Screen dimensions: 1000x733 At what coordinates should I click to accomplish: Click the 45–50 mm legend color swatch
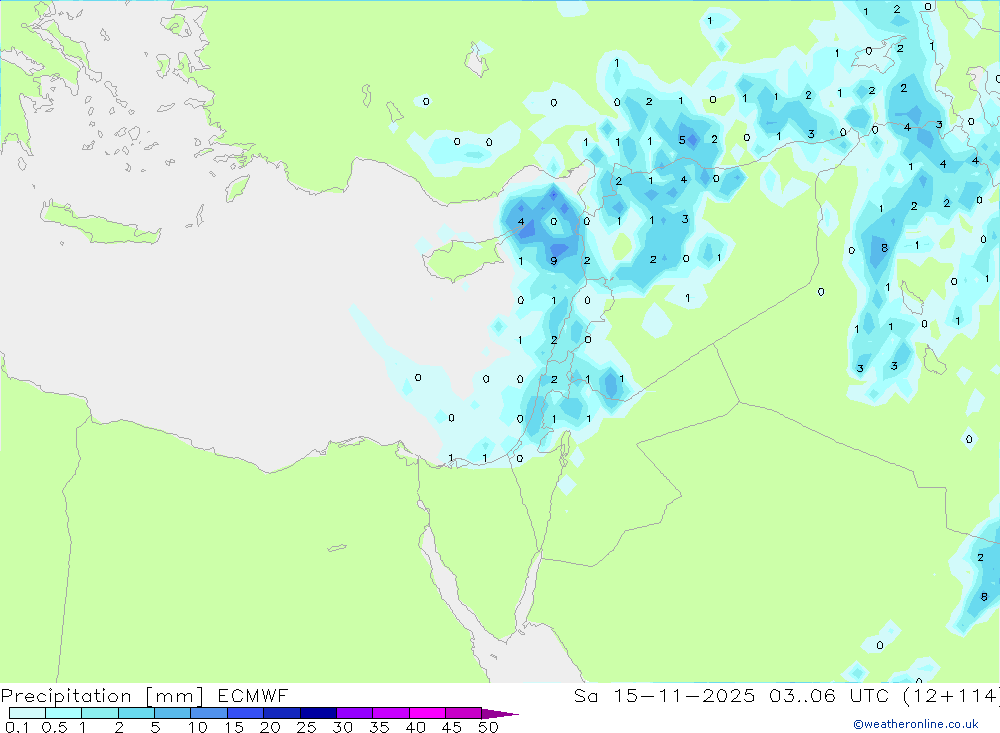pos(464,713)
